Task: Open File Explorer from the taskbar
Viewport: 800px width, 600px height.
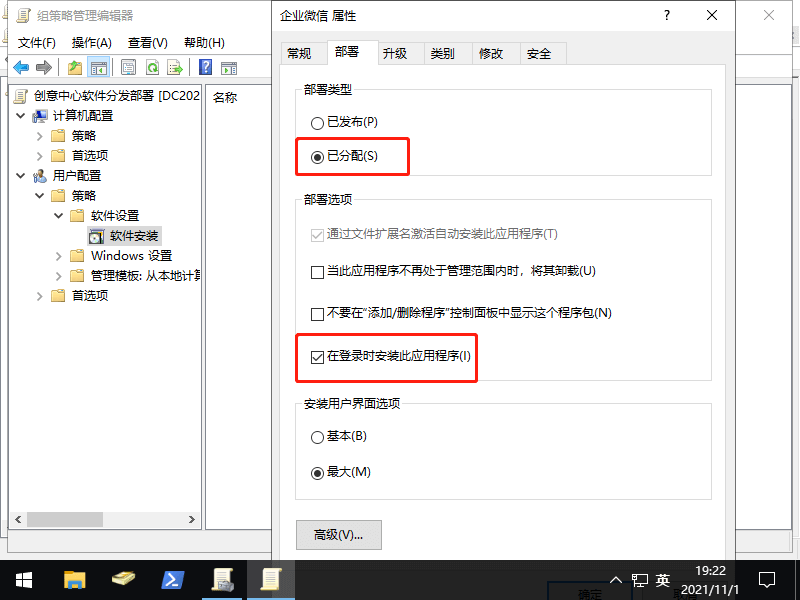Action: 74,580
